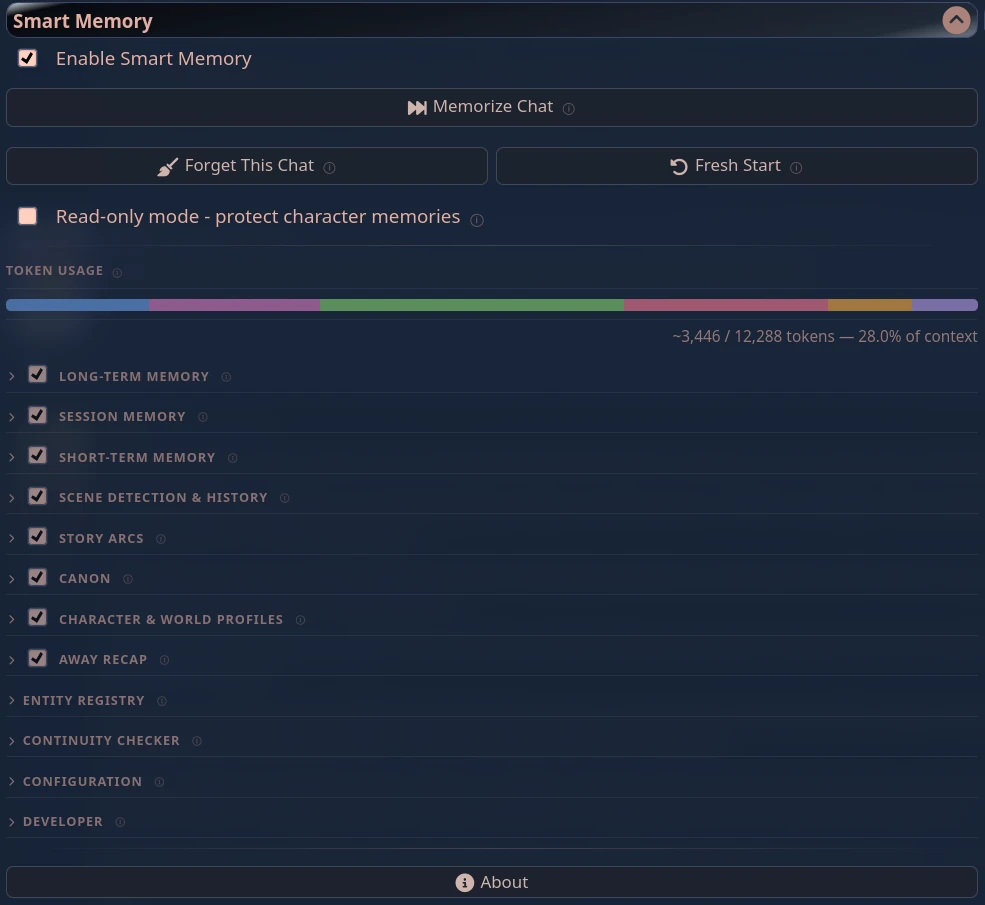This screenshot has height=905, width=985.
Task: Click the info icon beside Short-Term Memory
Action: click(x=232, y=458)
